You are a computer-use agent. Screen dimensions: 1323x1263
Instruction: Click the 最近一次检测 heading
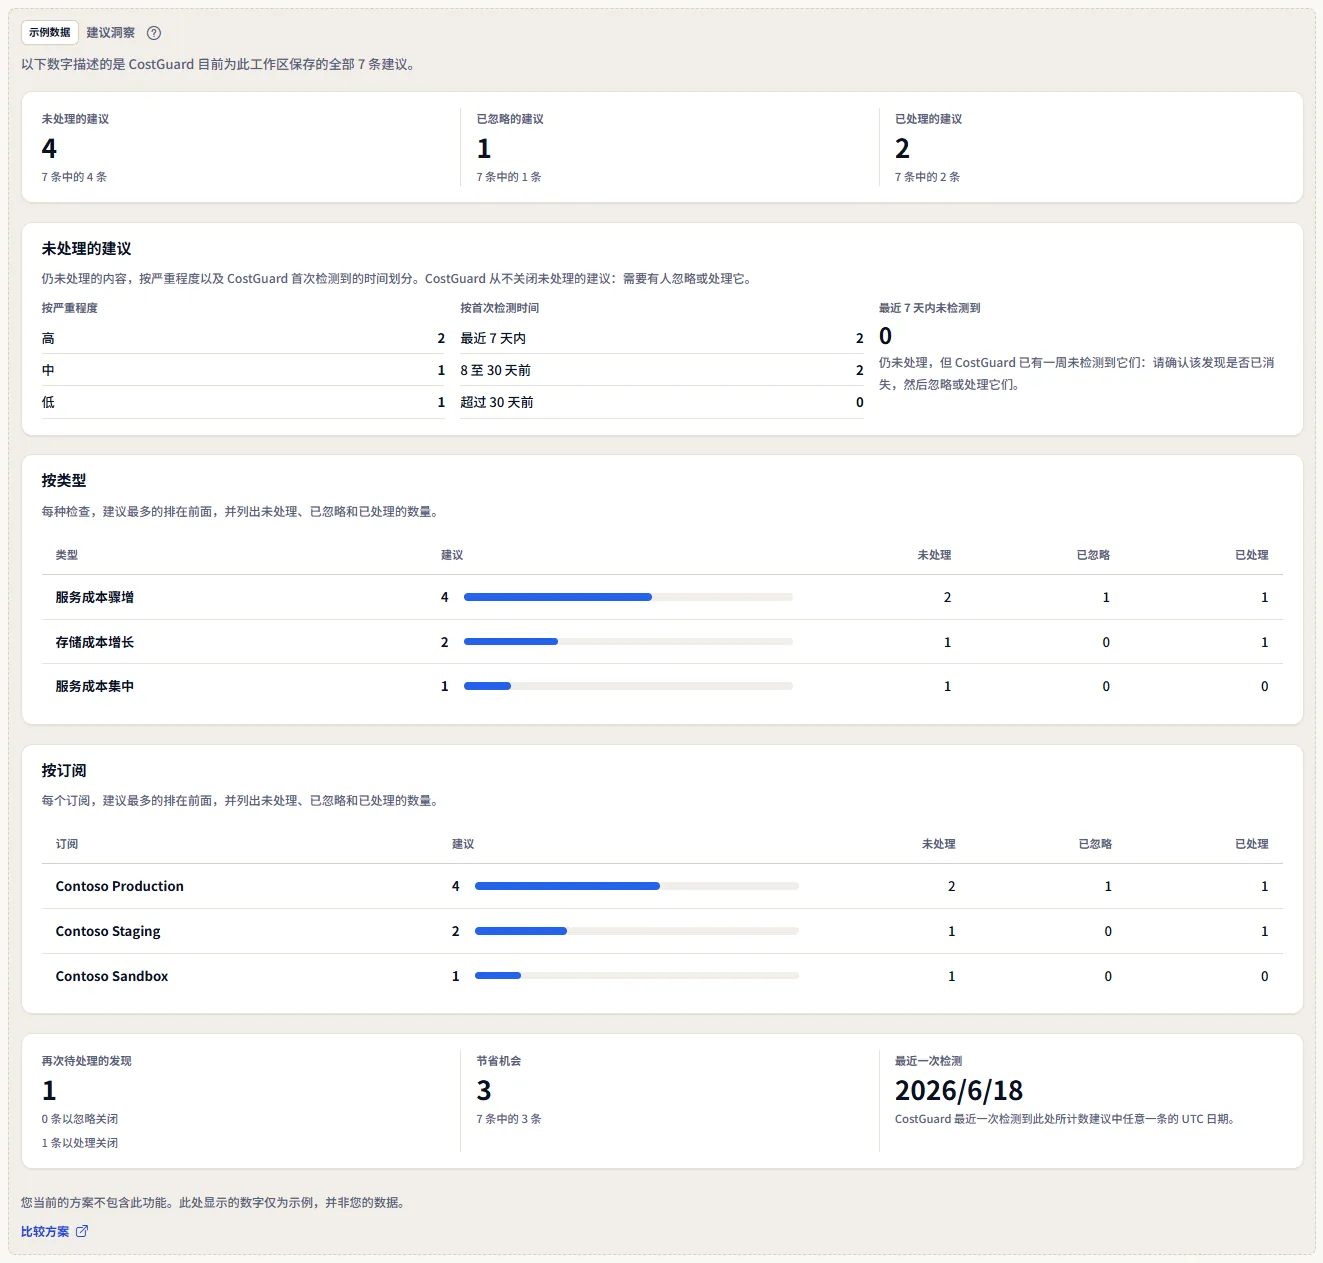928,1061
